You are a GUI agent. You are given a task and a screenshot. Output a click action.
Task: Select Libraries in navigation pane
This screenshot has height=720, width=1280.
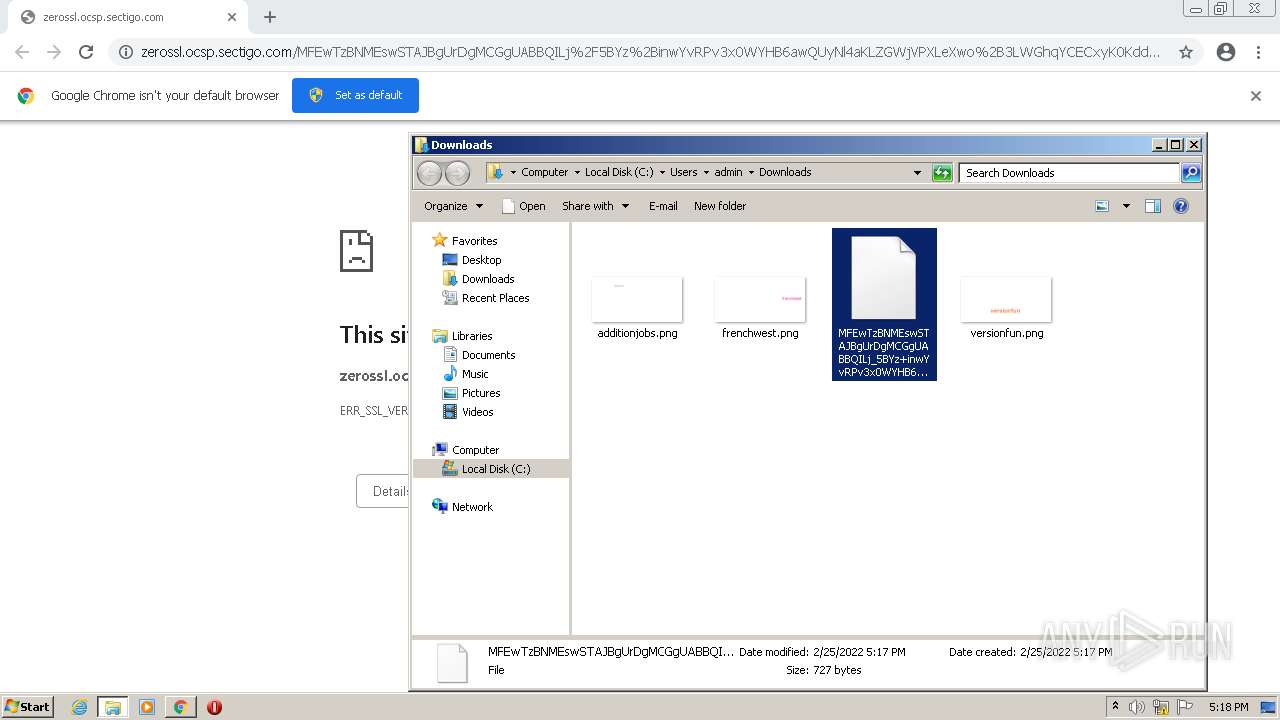(472, 336)
